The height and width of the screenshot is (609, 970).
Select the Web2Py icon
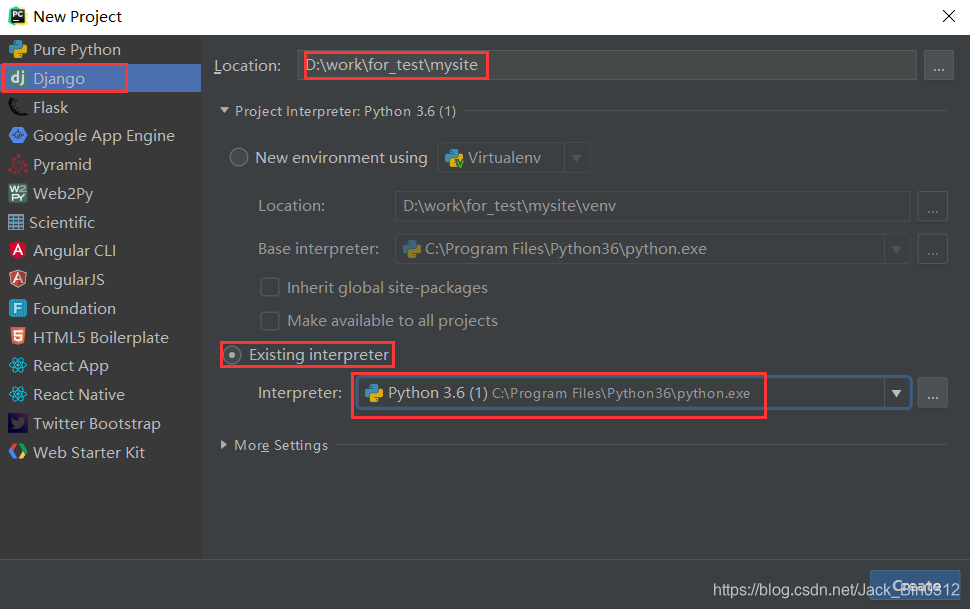pos(17,193)
